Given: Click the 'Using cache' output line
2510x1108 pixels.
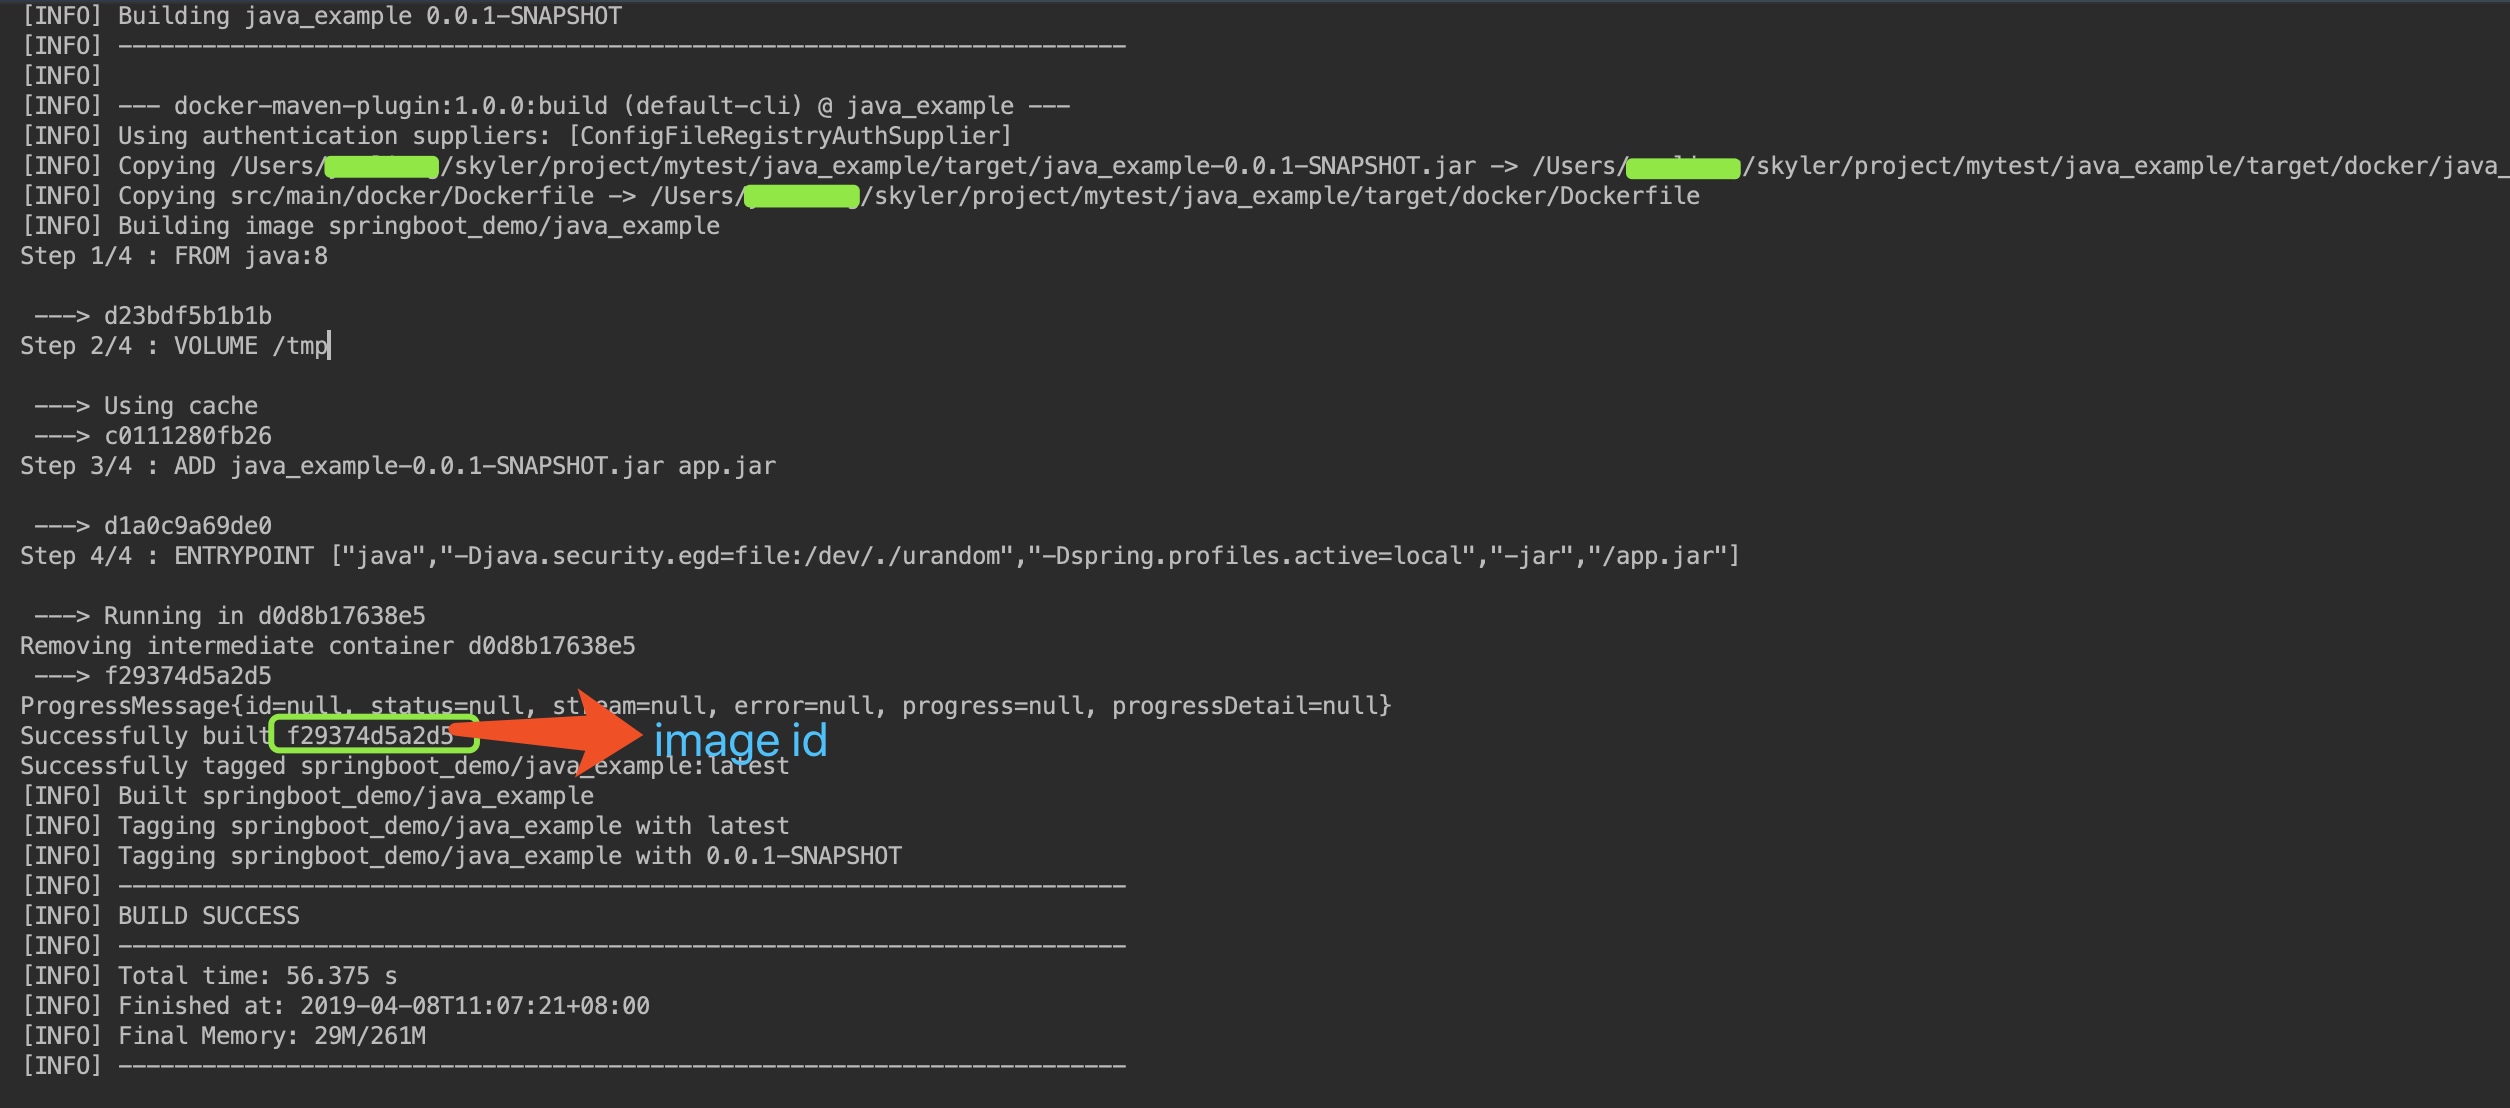Looking at the screenshot, I should 146,406.
